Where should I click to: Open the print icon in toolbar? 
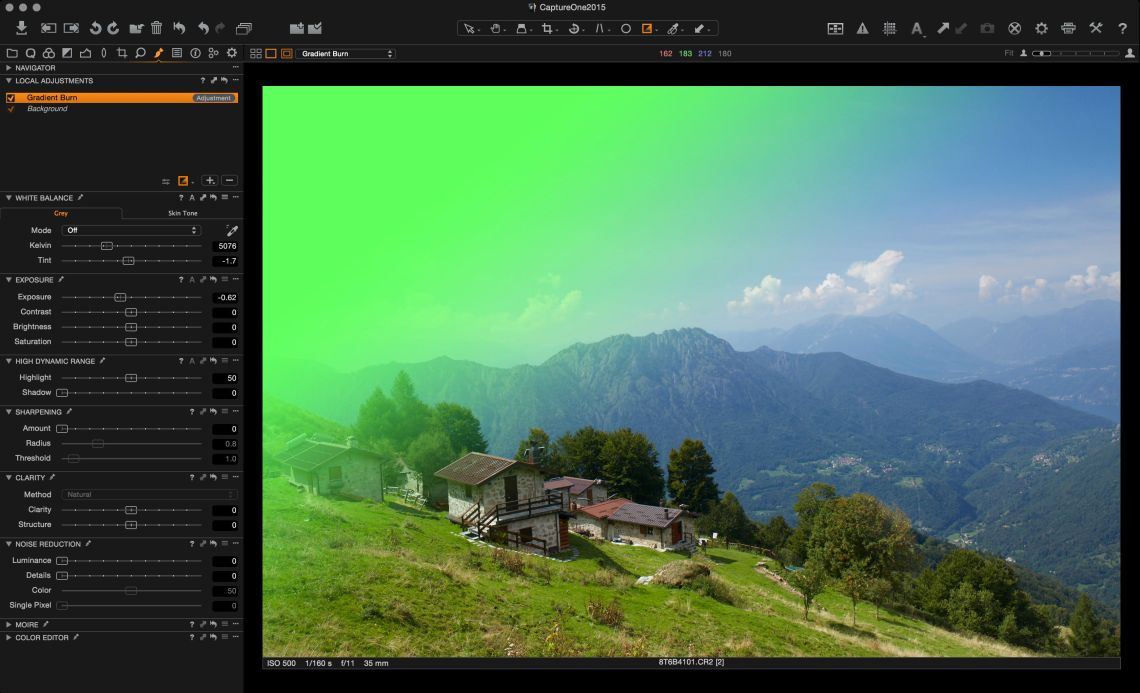point(1068,29)
